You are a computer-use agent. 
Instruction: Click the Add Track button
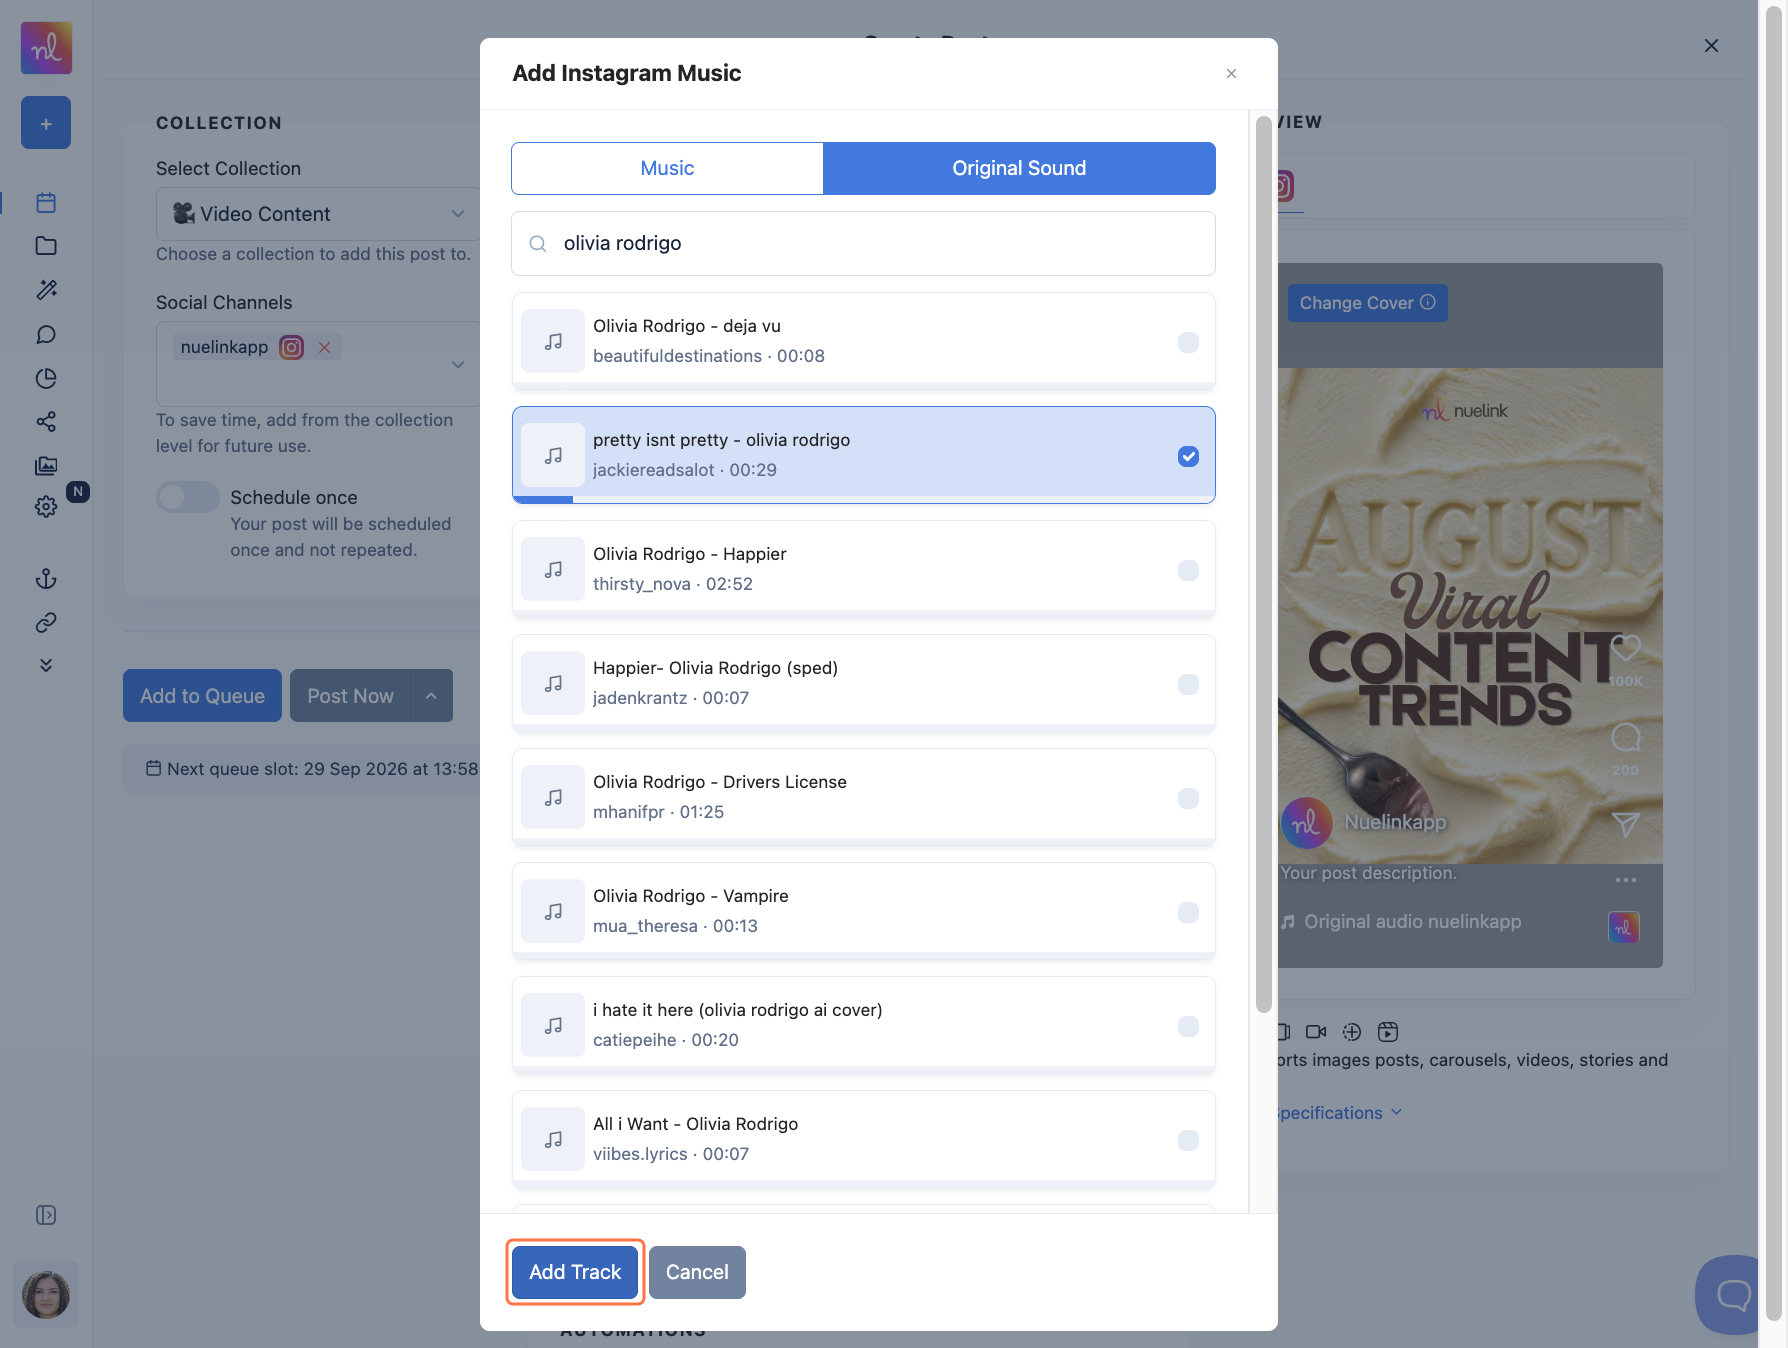(575, 1272)
